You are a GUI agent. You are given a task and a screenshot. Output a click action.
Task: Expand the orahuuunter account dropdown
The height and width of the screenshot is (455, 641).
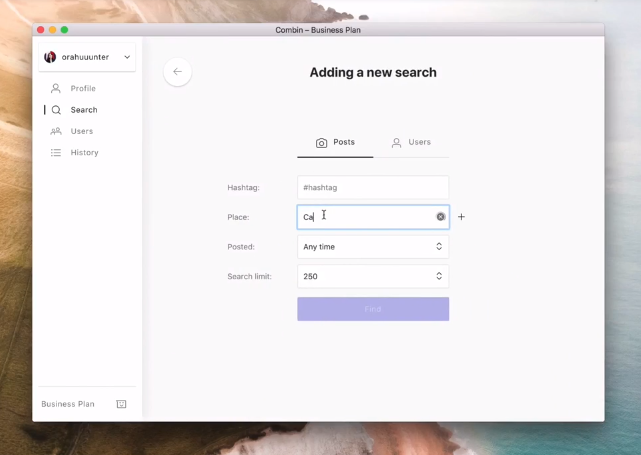click(127, 58)
